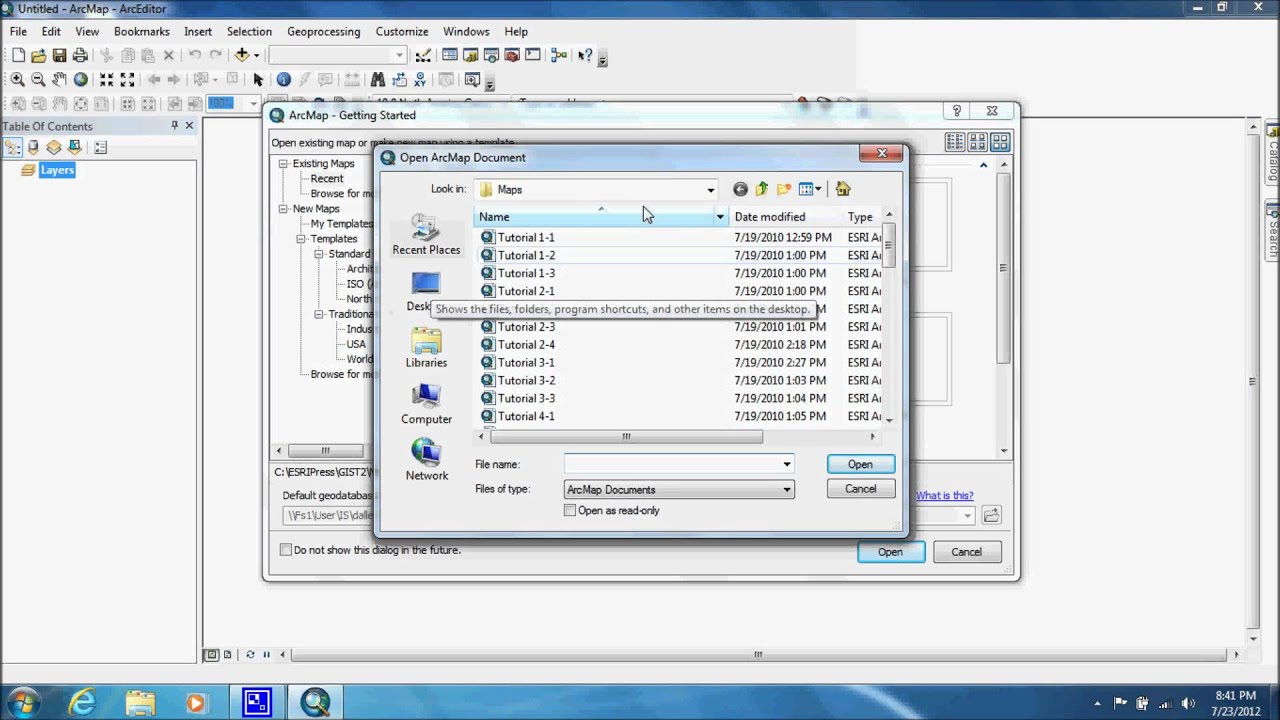Screen dimensions: 1280x720
Task: Click the Up One Level folder icon
Action: click(x=762, y=189)
